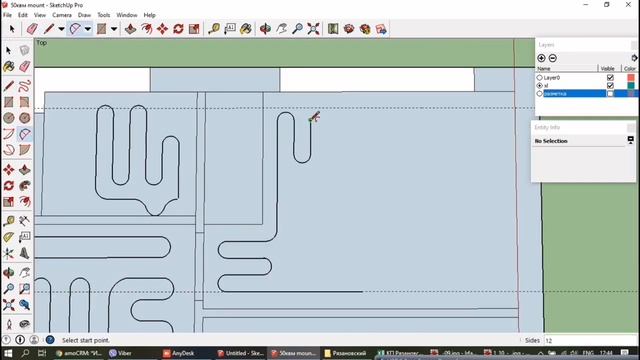640x360 pixels.
Task: Select the Pie tool
Action: 24,150
